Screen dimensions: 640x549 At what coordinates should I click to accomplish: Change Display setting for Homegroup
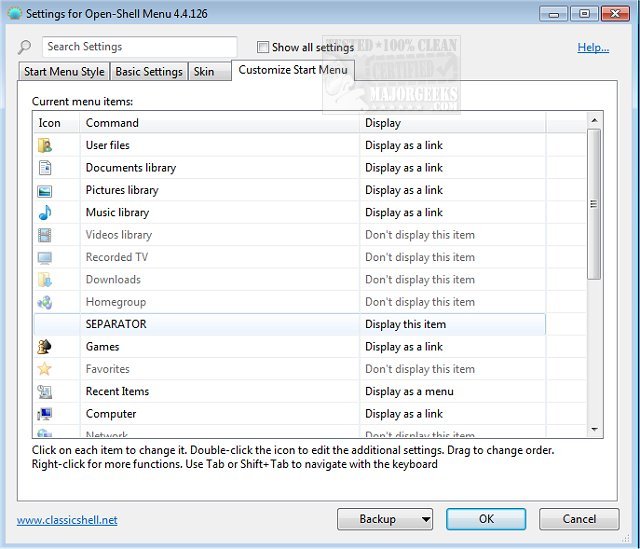pos(420,302)
